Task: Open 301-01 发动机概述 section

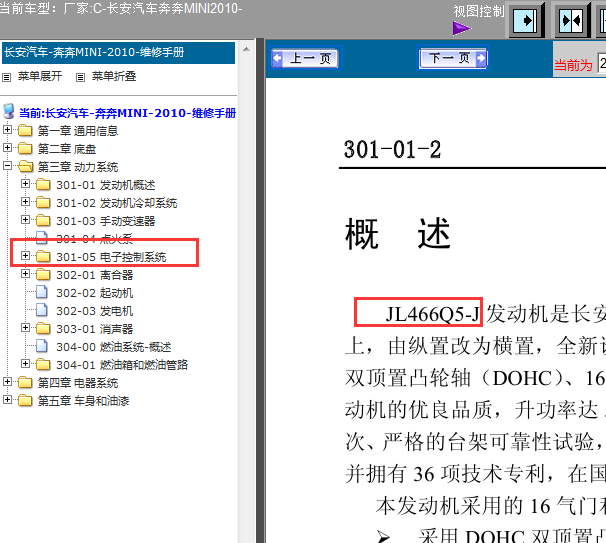Action: click(x=106, y=185)
